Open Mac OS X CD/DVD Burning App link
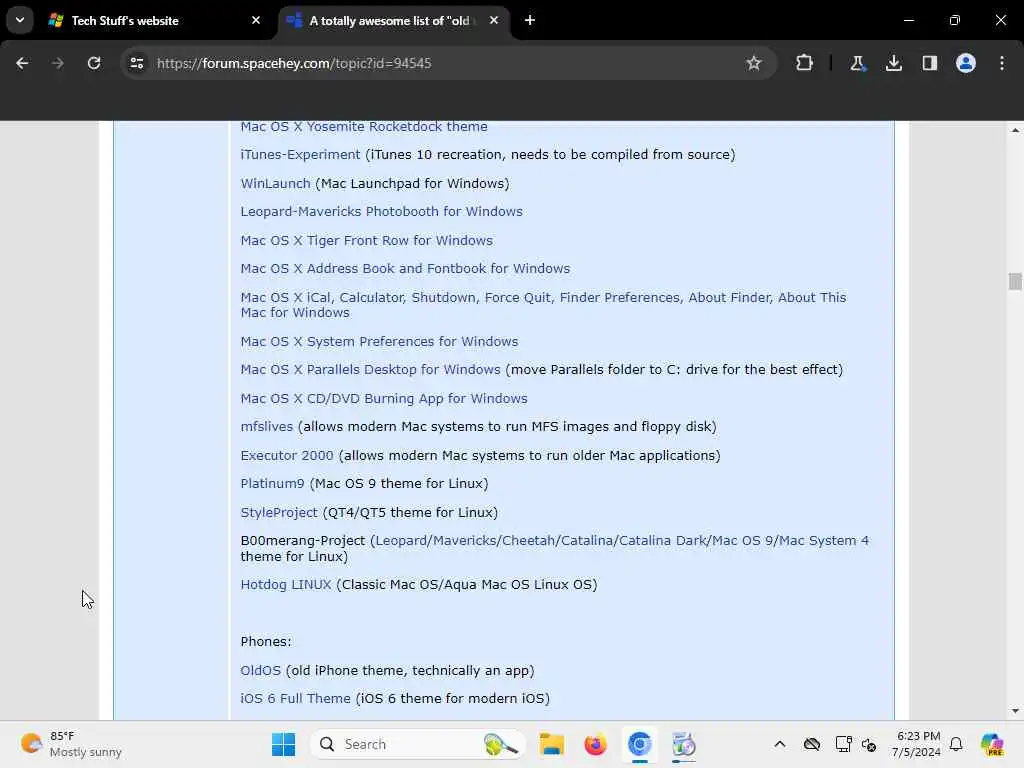Screen dimensions: 1024x768 coord(383,398)
